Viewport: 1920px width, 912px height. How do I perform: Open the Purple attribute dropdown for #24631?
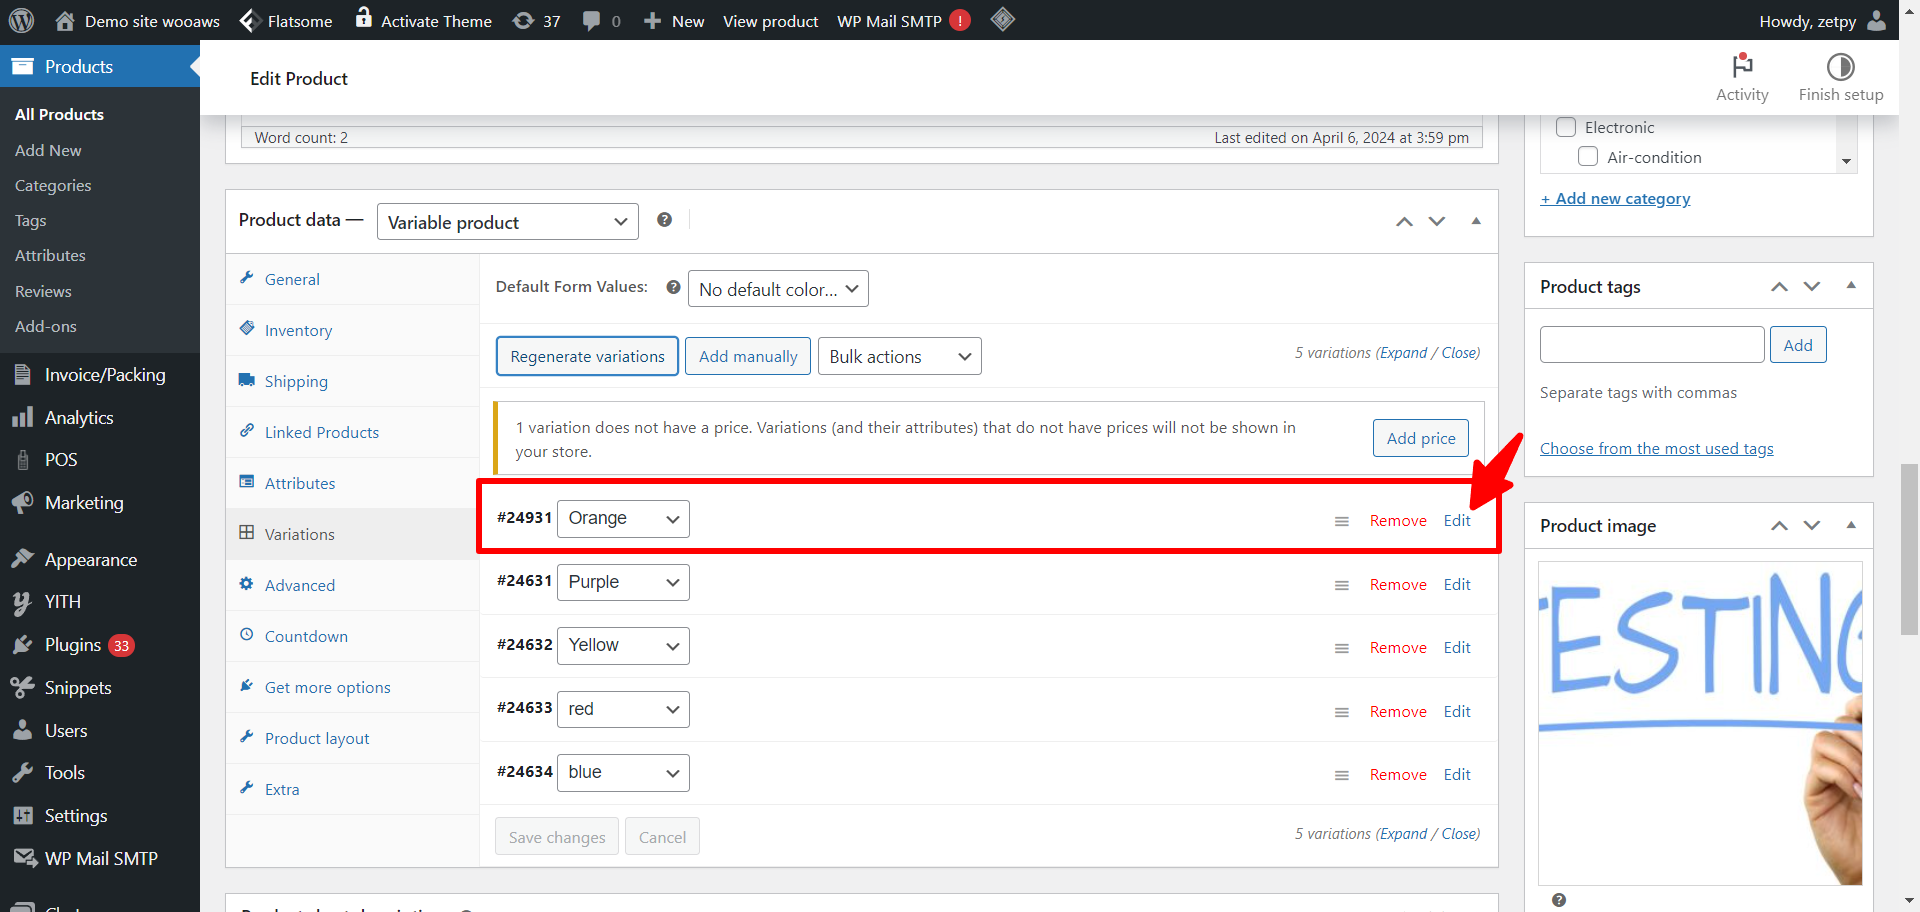623,582
